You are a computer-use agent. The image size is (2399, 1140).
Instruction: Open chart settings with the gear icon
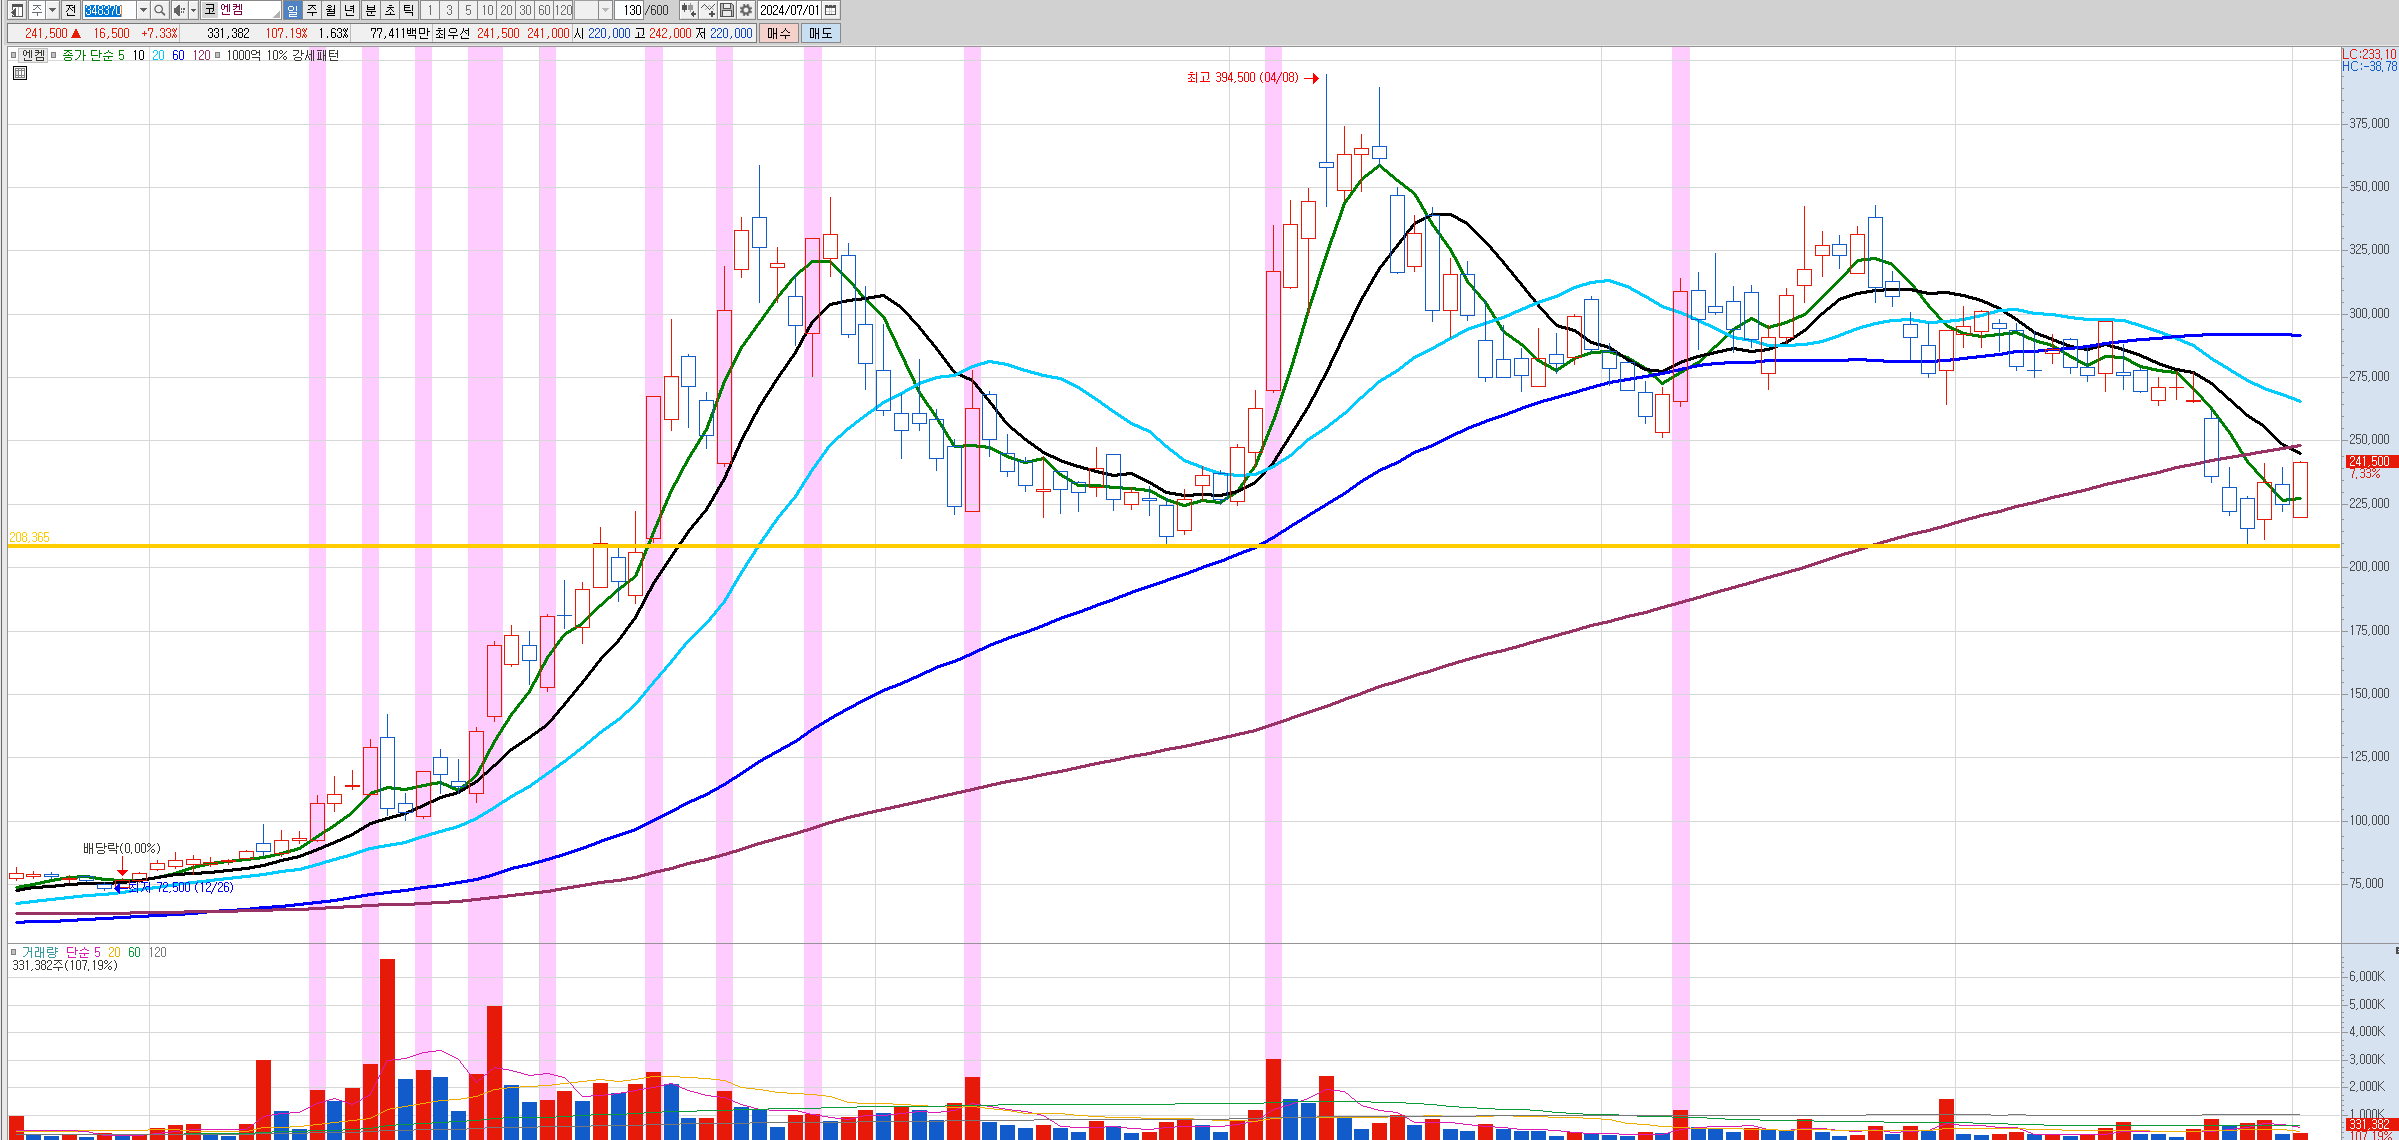pyautogui.click(x=746, y=10)
